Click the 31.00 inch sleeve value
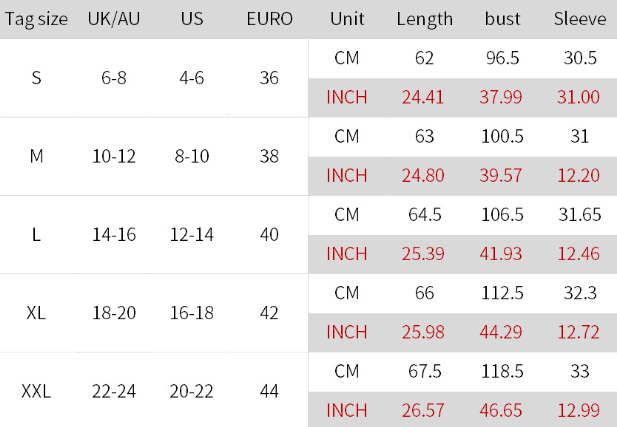Screen dimensions: 617x427 578,97
